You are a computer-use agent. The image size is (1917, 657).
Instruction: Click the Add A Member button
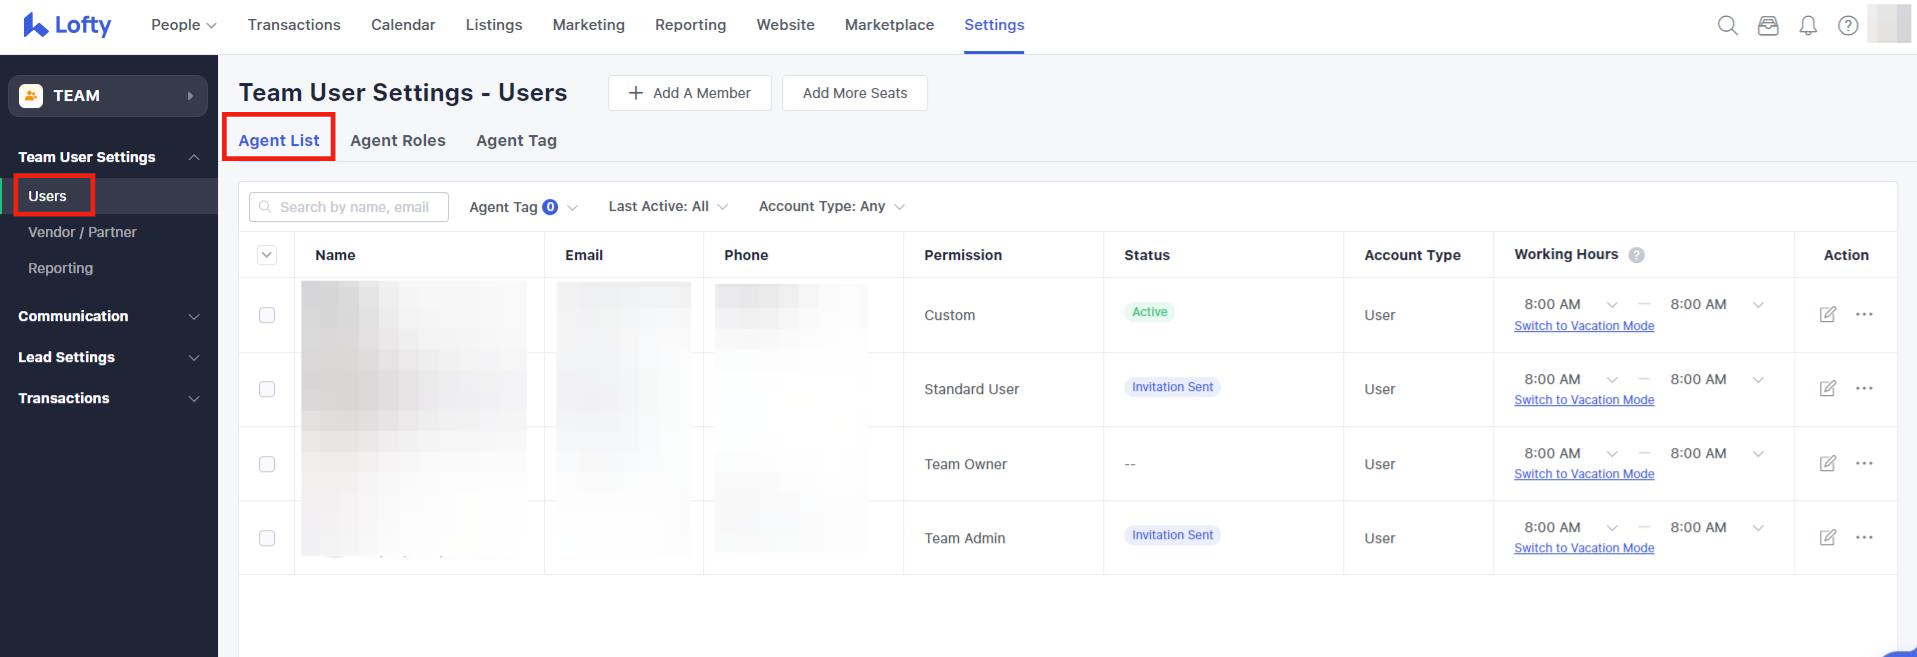689,93
